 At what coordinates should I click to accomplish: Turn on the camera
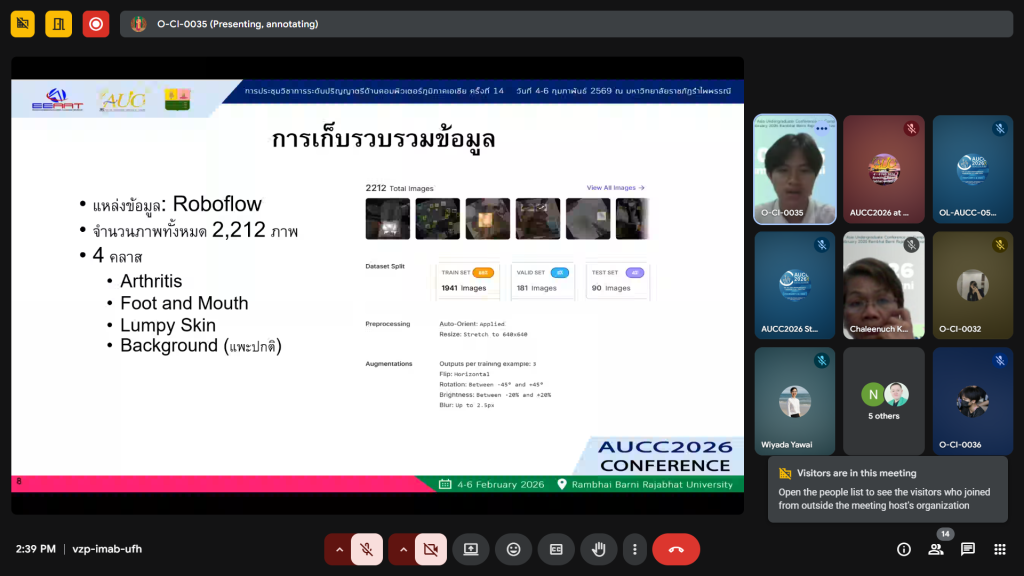[431, 549]
